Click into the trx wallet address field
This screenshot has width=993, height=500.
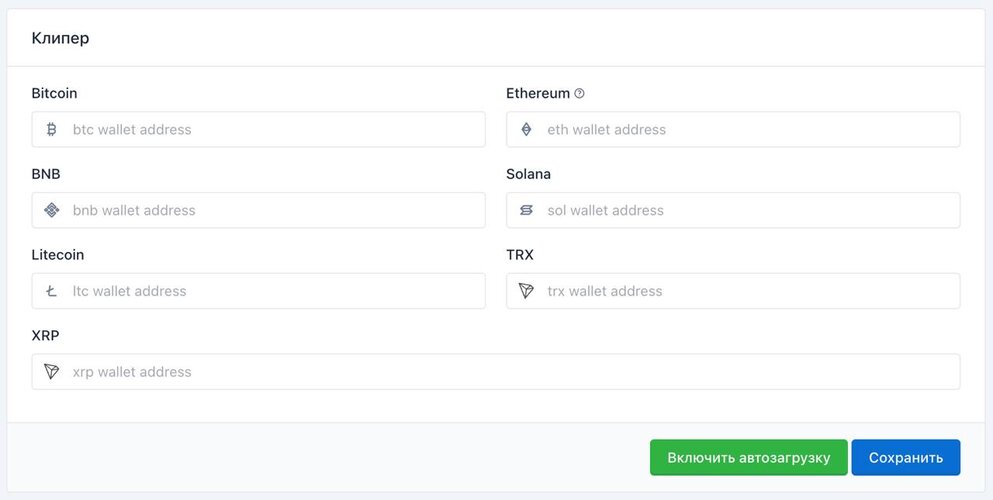point(733,291)
